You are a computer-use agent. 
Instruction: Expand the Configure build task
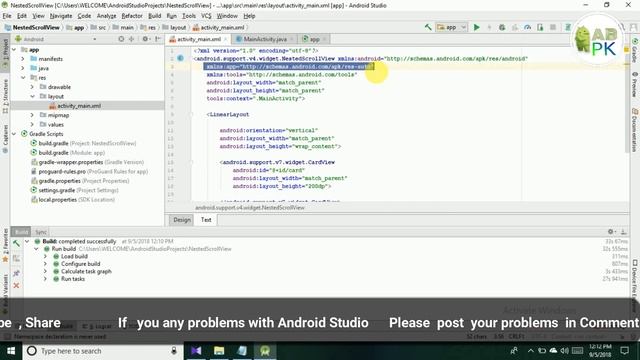pyautogui.click(x=45, y=264)
